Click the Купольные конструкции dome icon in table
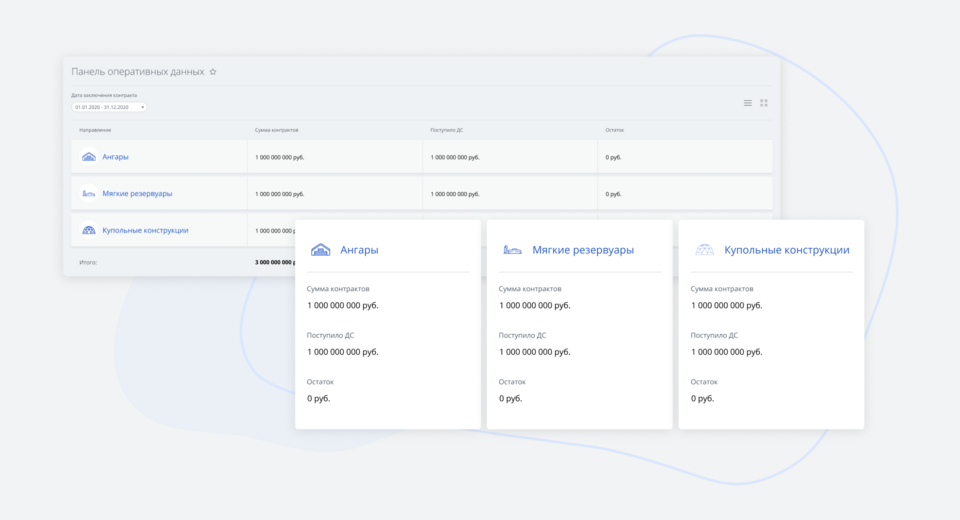960x520 pixels. click(x=89, y=230)
